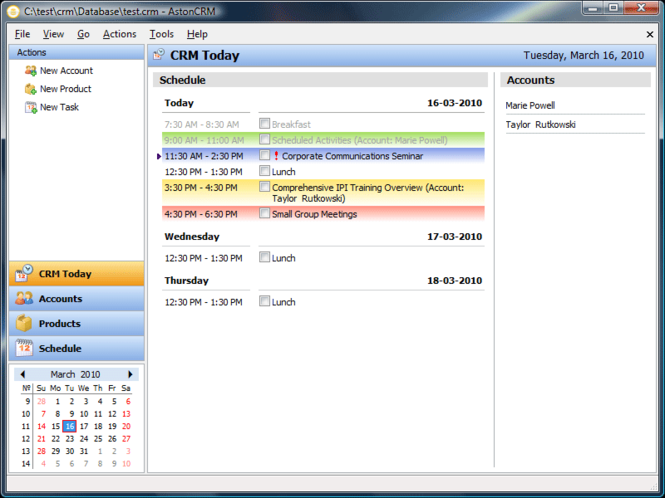The height and width of the screenshot is (498, 665).
Task: Click the Actions panel header
Action: (x=76, y=53)
